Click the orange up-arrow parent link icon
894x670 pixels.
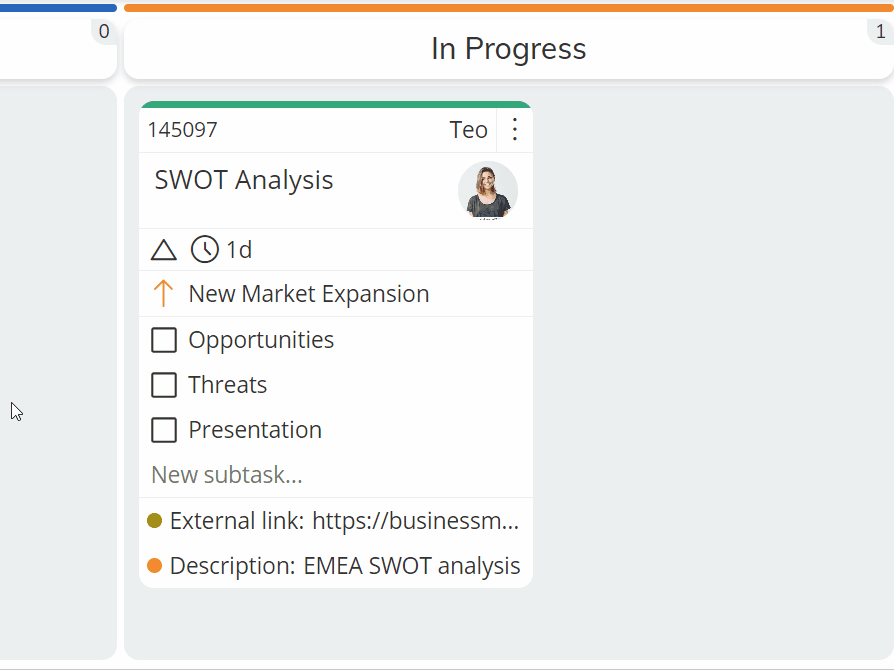click(163, 294)
